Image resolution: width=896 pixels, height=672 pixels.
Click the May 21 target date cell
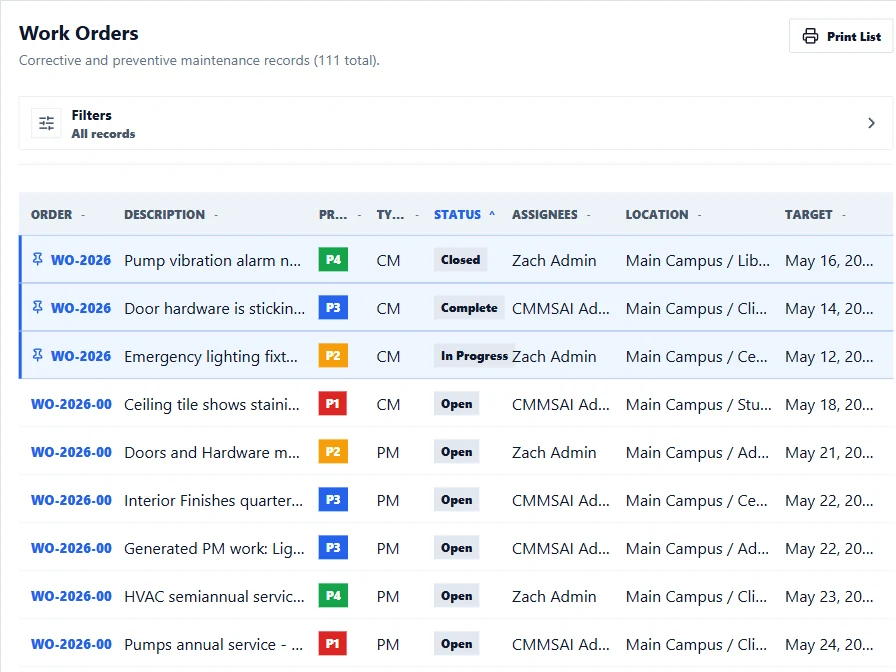[x=829, y=453]
